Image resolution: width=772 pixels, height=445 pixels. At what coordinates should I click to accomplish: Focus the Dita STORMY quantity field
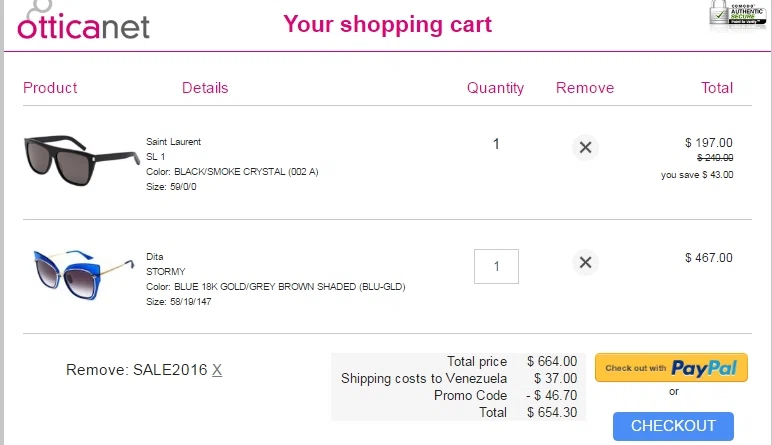[496, 266]
